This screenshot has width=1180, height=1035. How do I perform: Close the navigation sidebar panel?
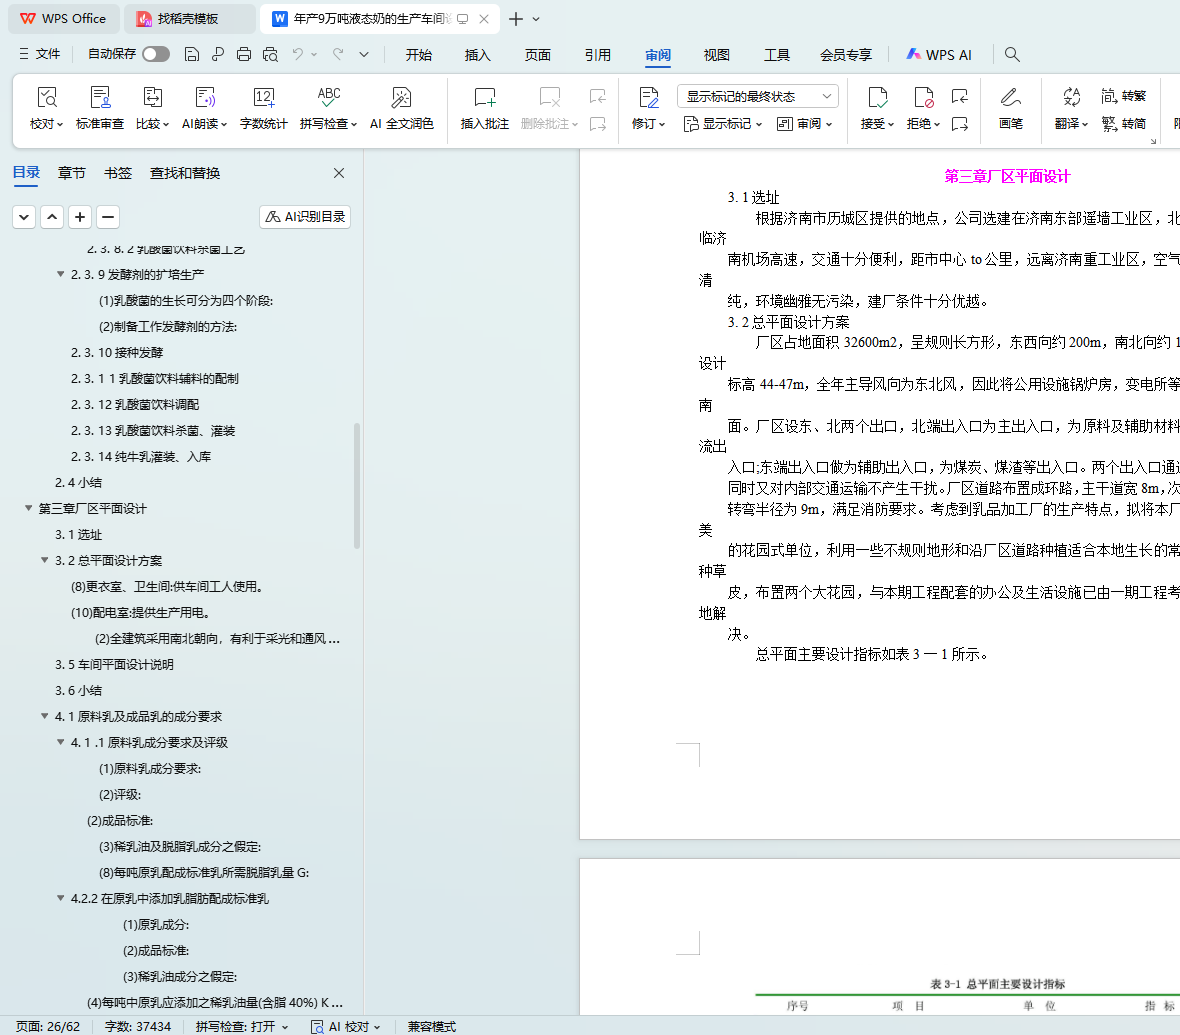coord(339,173)
